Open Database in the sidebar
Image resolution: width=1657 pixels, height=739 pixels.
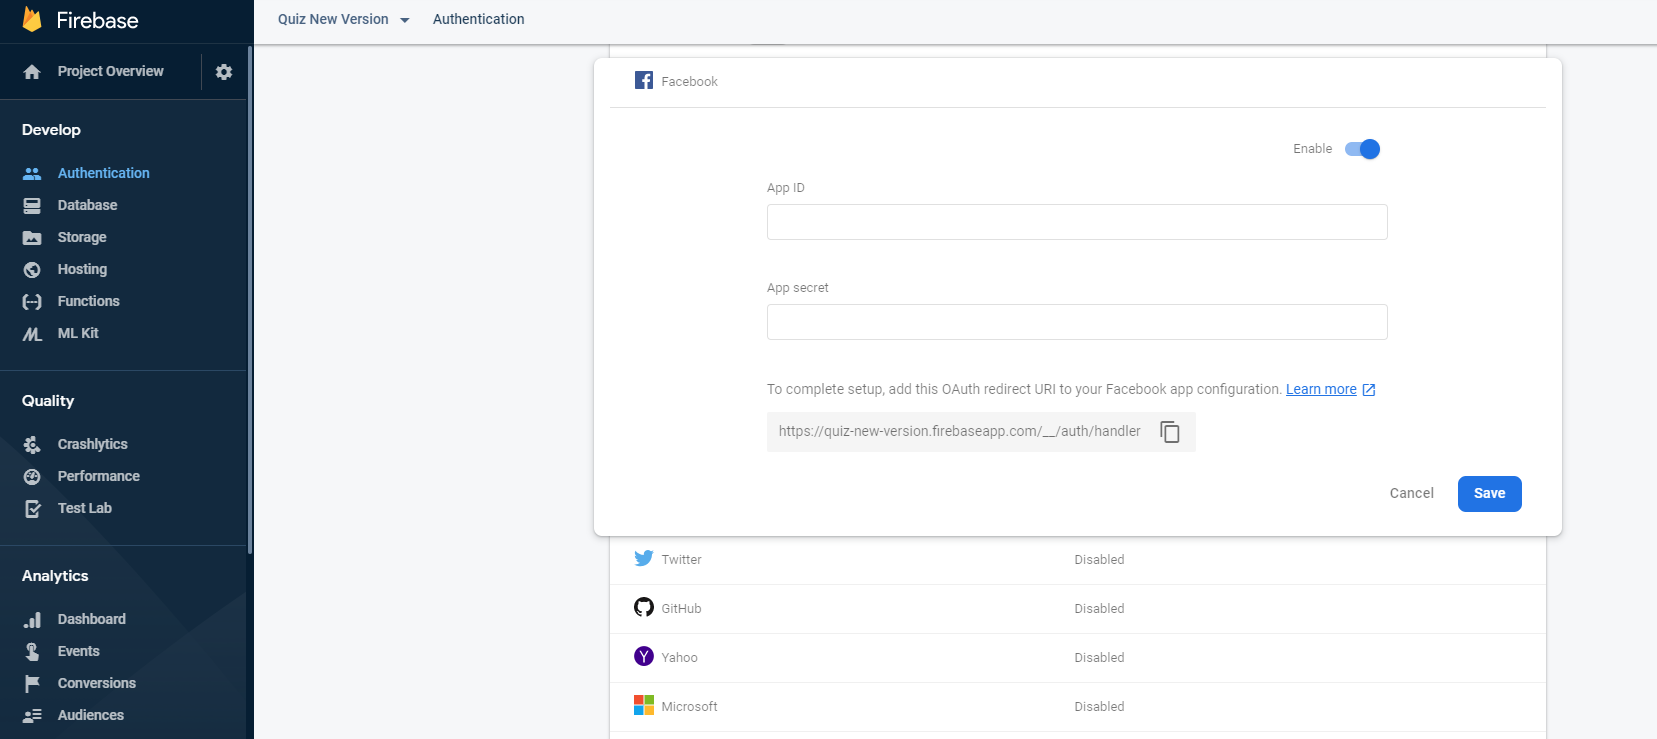(x=87, y=205)
